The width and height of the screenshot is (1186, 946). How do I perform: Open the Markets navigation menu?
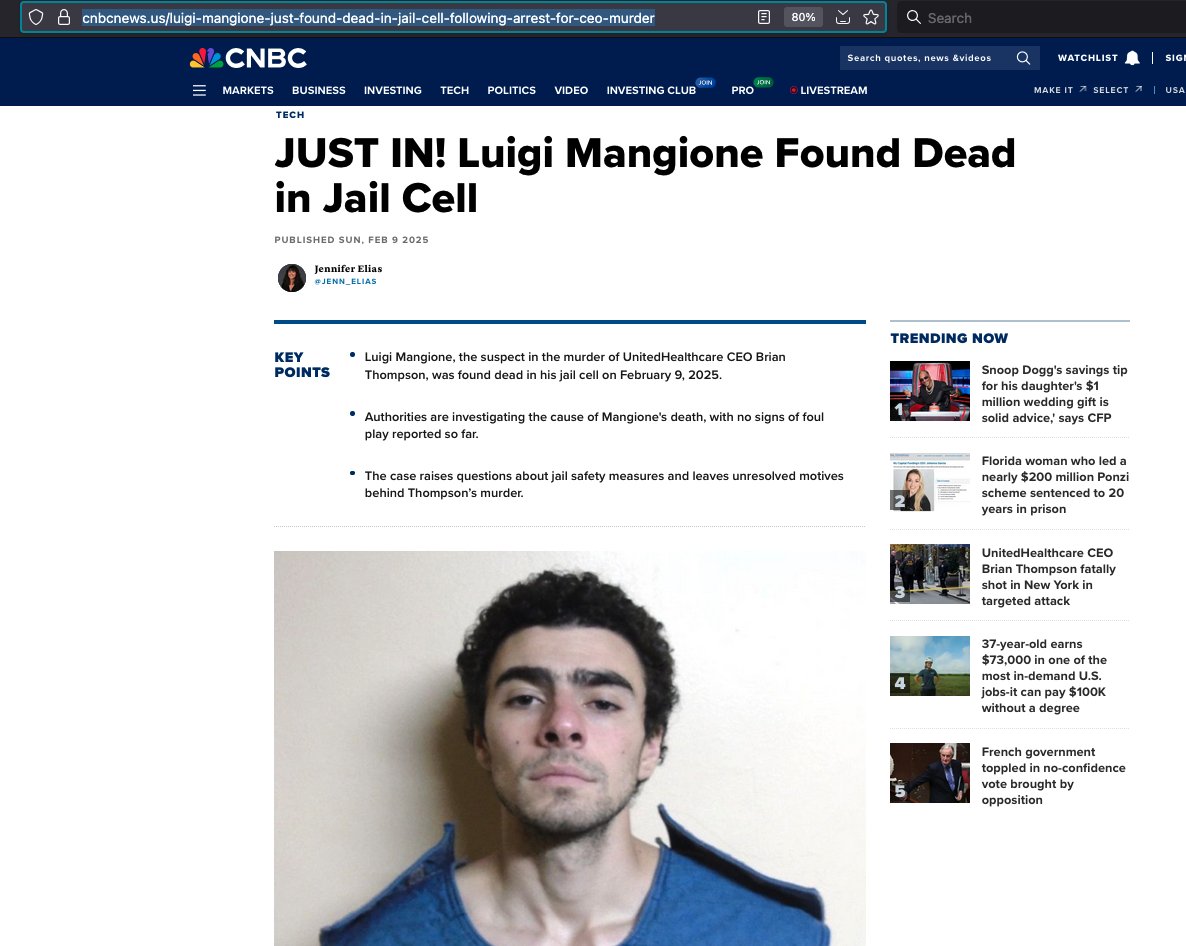[x=248, y=90]
